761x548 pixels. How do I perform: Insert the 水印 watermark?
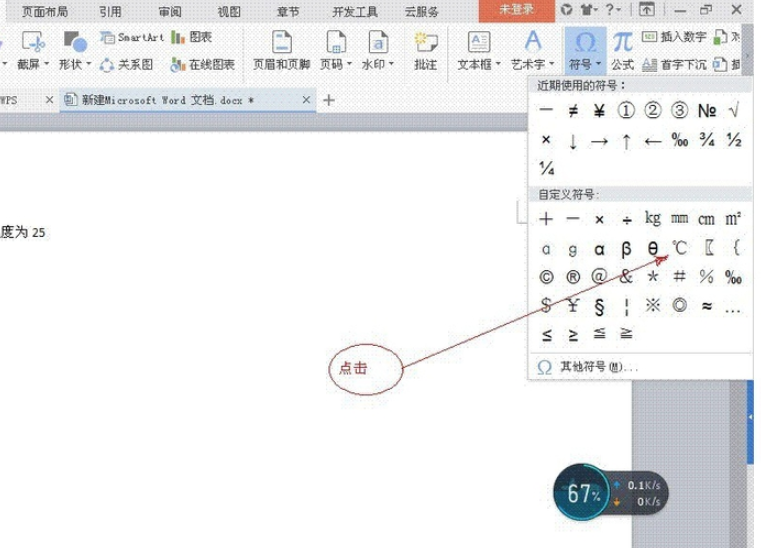(x=378, y=50)
